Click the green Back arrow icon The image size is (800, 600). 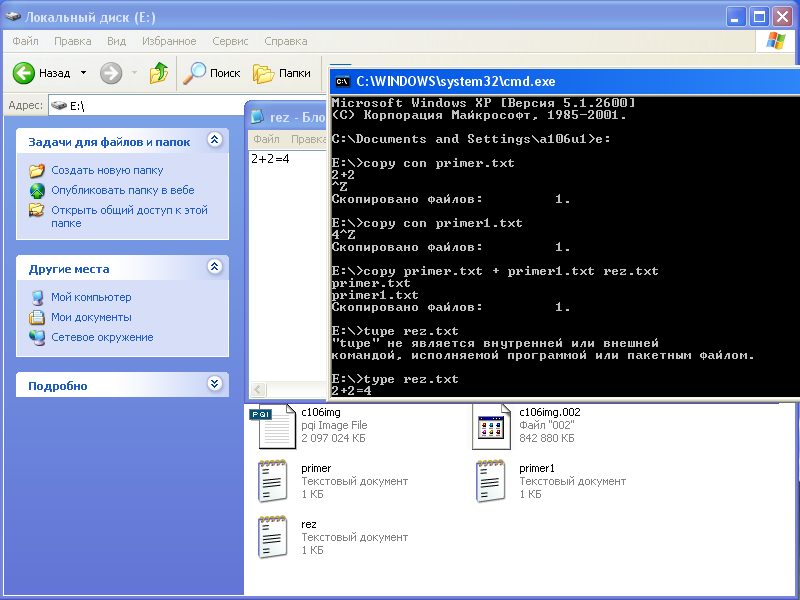click(23, 73)
